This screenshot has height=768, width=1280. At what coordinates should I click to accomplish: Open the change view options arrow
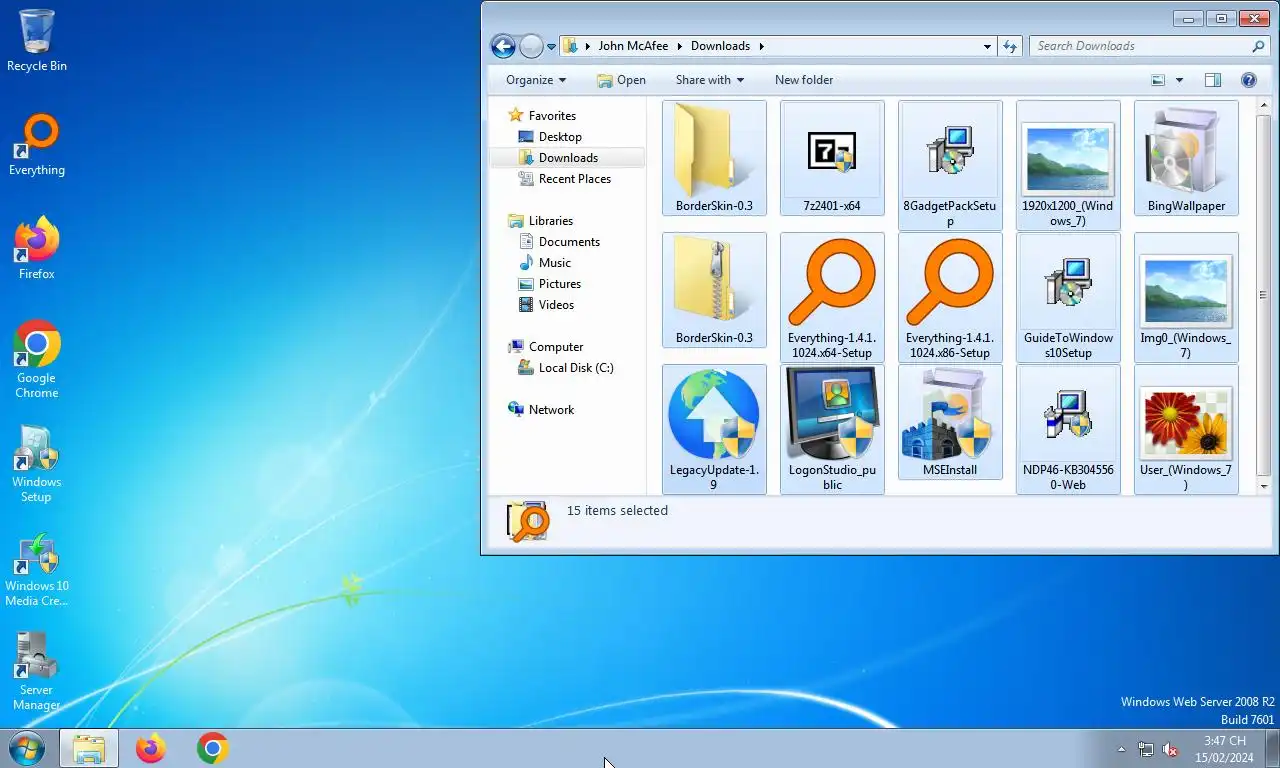tap(1179, 80)
